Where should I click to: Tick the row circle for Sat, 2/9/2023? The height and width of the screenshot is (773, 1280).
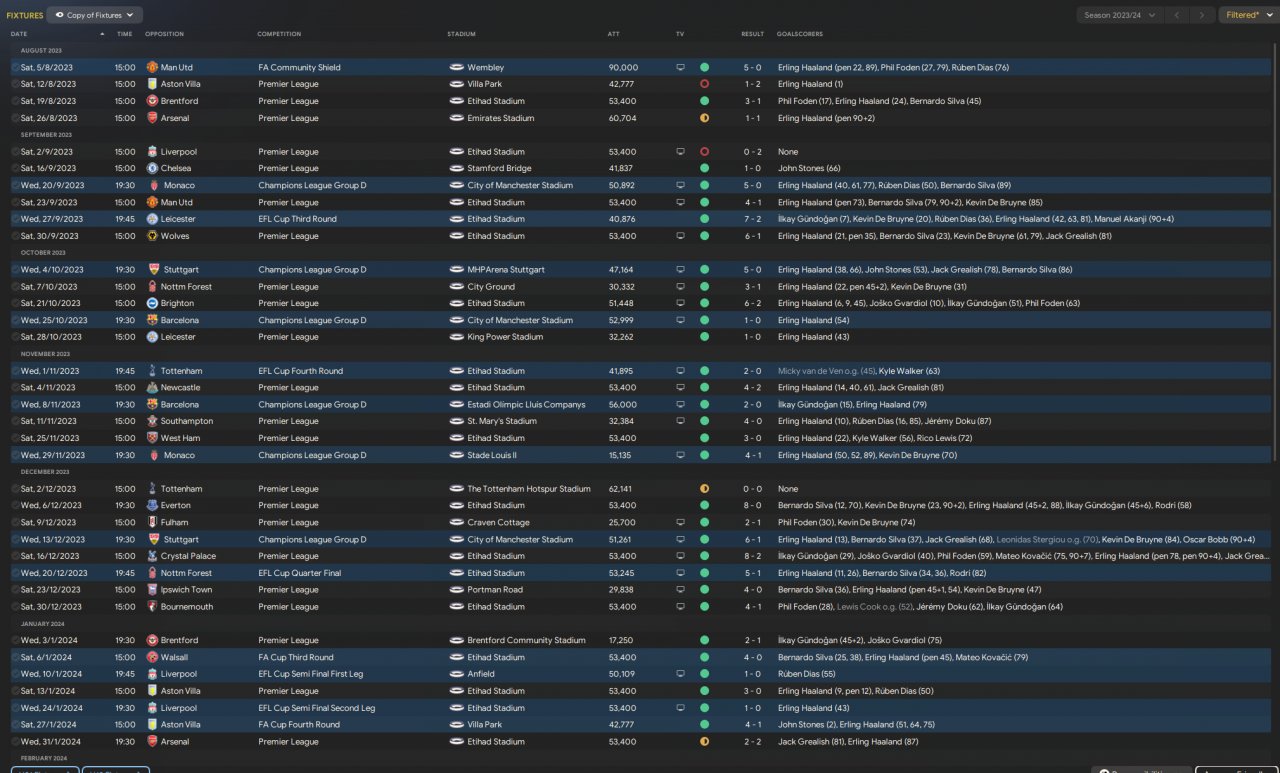pos(15,152)
